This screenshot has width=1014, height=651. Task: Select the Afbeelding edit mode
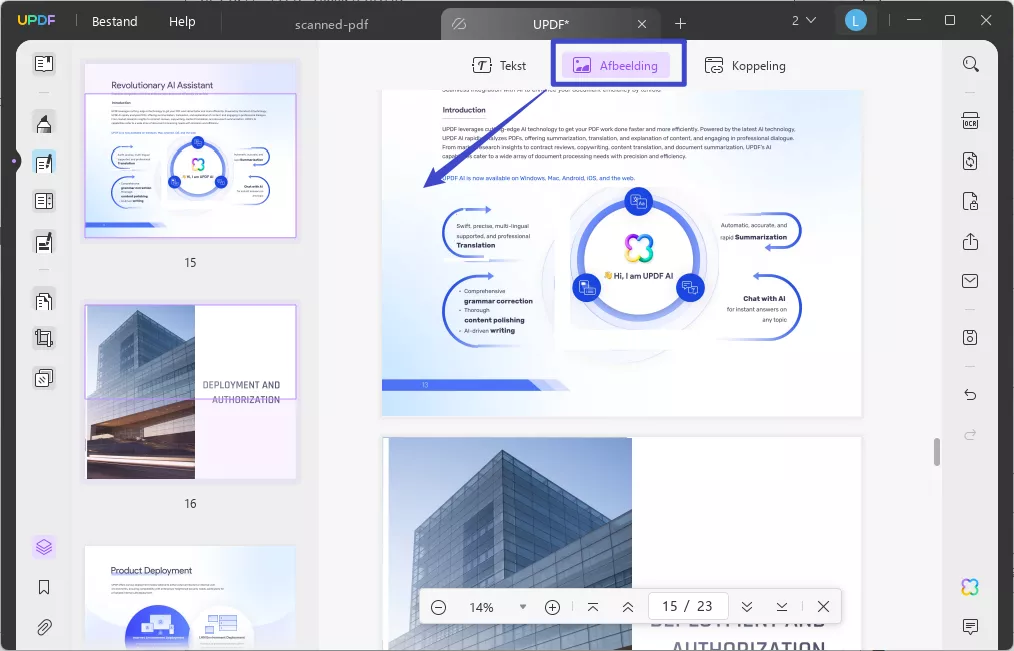(x=616, y=65)
